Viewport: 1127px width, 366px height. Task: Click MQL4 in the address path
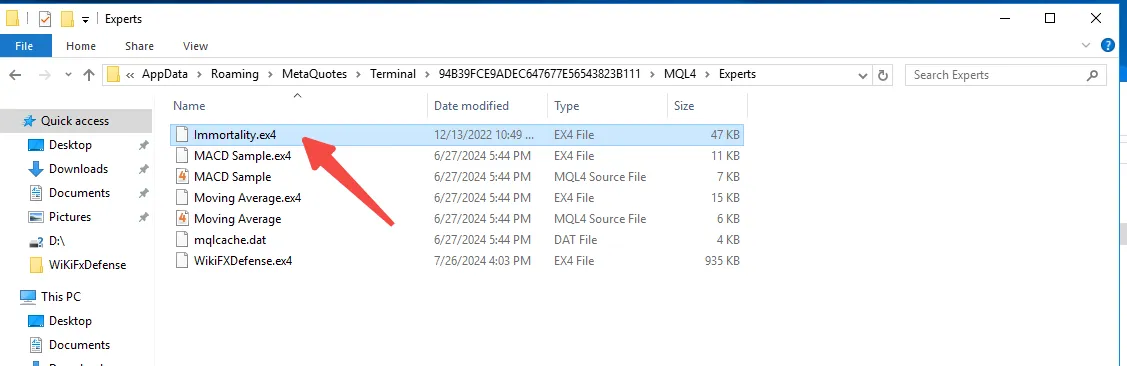[x=680, y=74]
